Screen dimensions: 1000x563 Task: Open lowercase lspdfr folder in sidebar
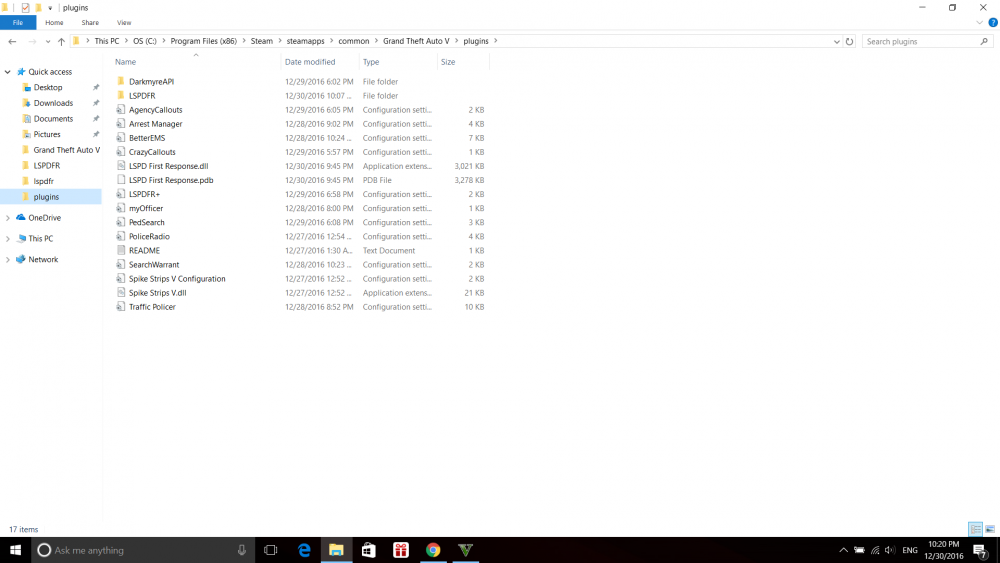(43, 181)
